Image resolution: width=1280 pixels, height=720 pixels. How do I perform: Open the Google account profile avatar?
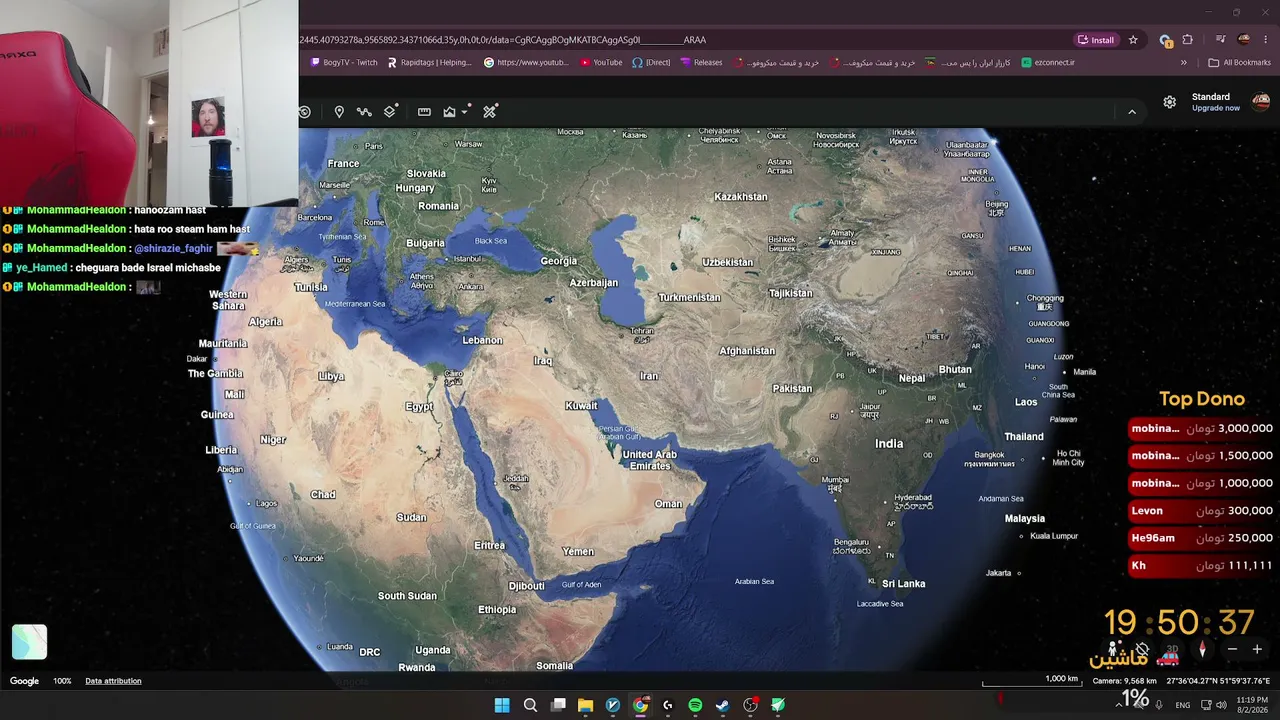coord(1261,102)
